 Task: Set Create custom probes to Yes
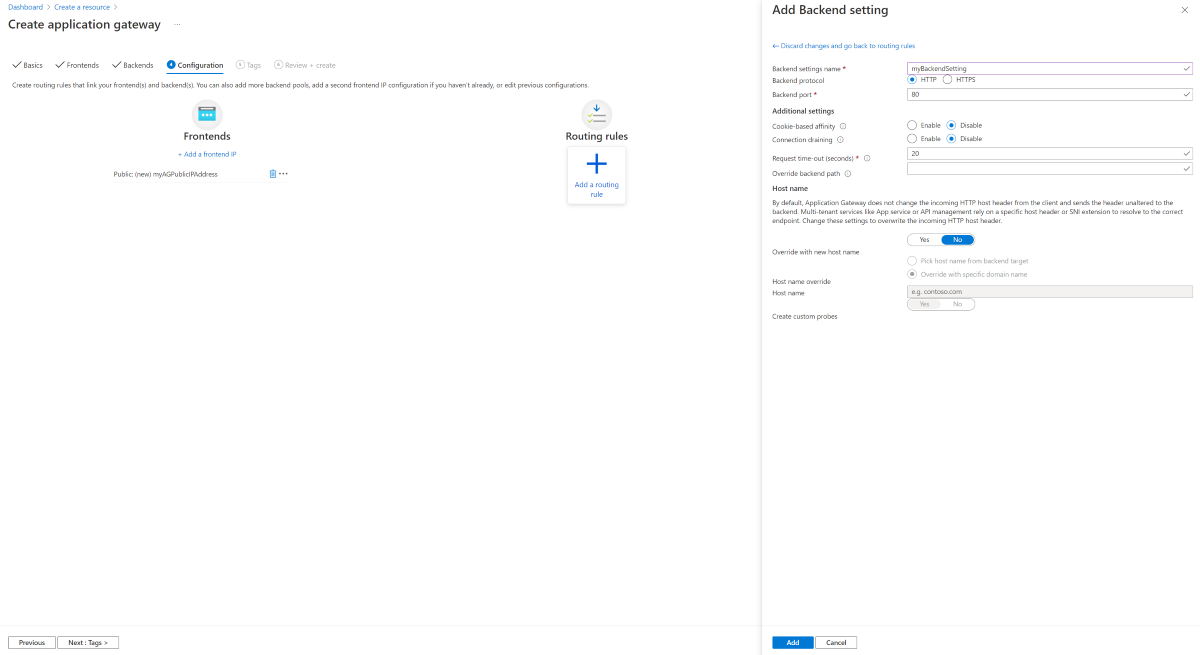(924, 304)
